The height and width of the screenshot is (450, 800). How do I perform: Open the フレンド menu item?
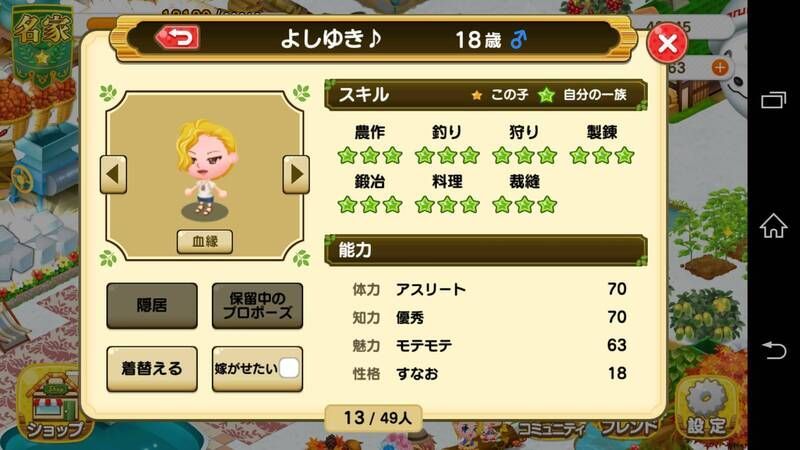(630, 428)
